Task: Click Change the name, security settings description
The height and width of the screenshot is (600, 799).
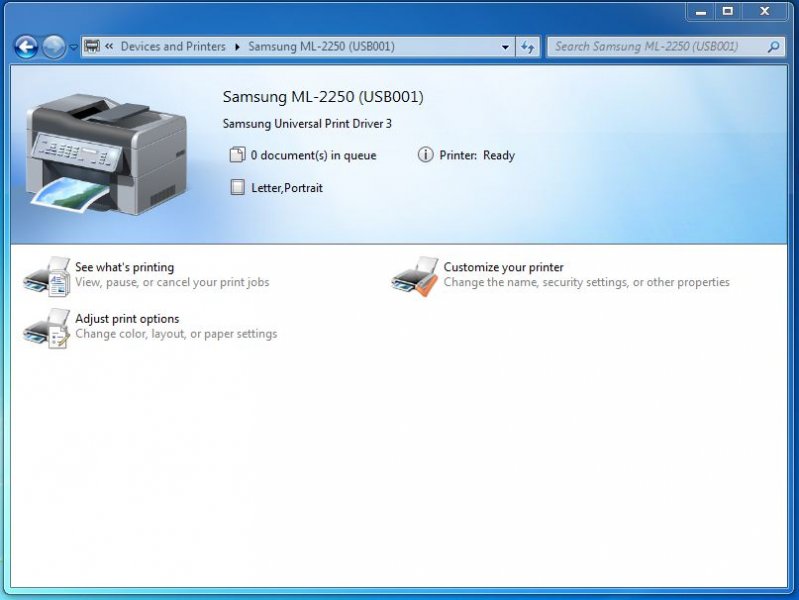Action: [x=587, y=282]
